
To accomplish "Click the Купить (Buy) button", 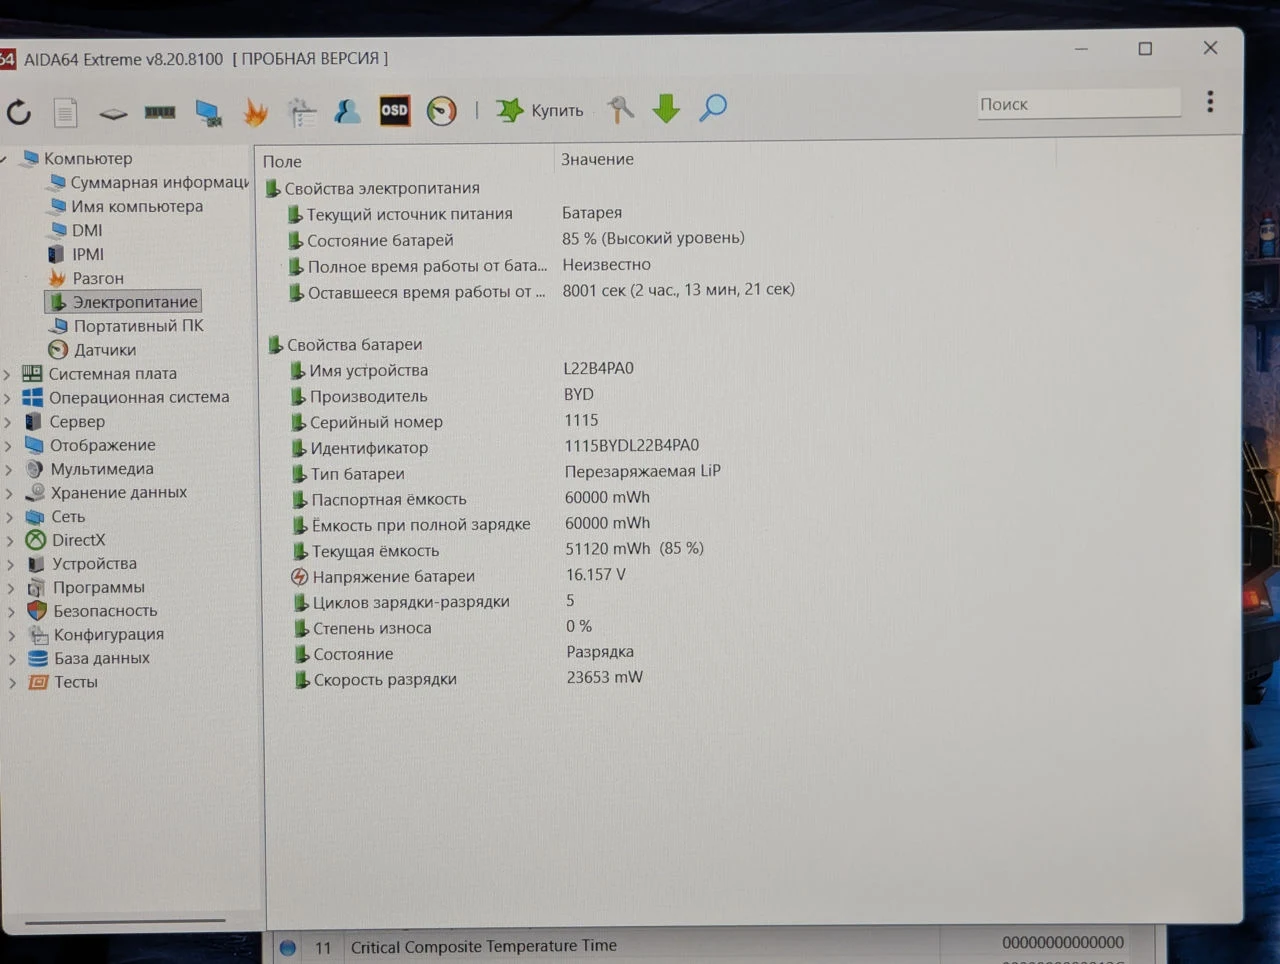I will 540,110.
